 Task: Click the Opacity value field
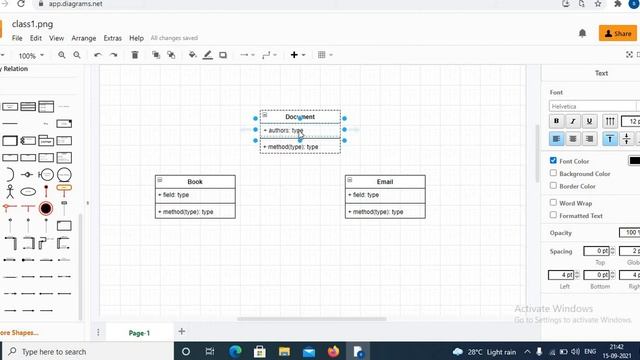pyautogui.click(x=629, y=232)
